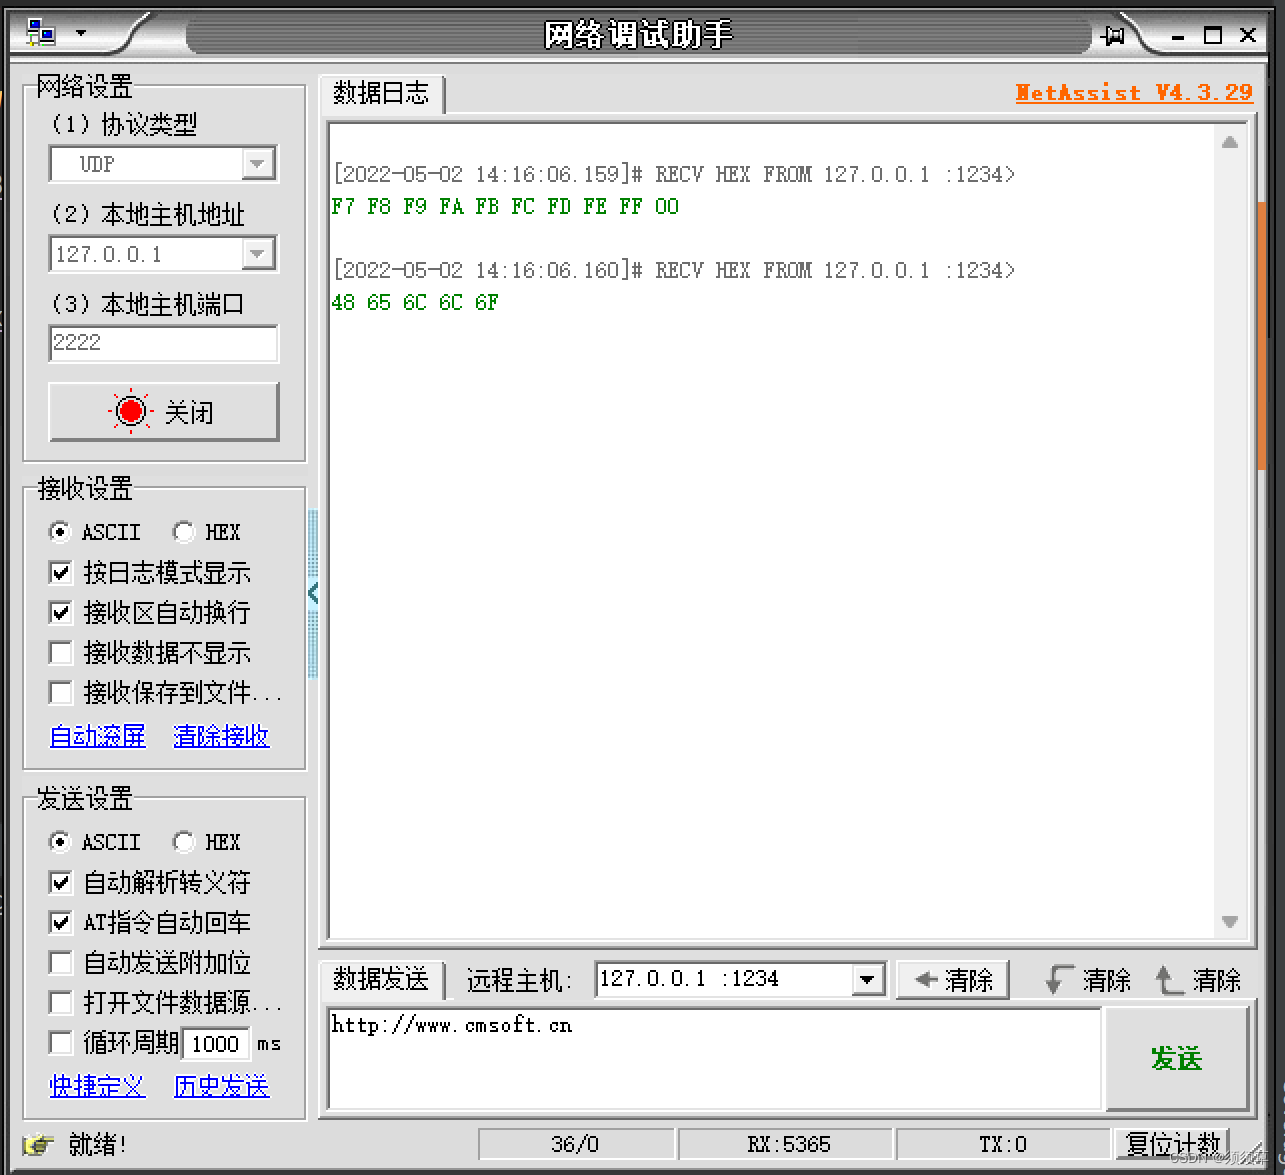
Task: Switch to the '数据日志' tab
Action: click(x=381, y=93)
